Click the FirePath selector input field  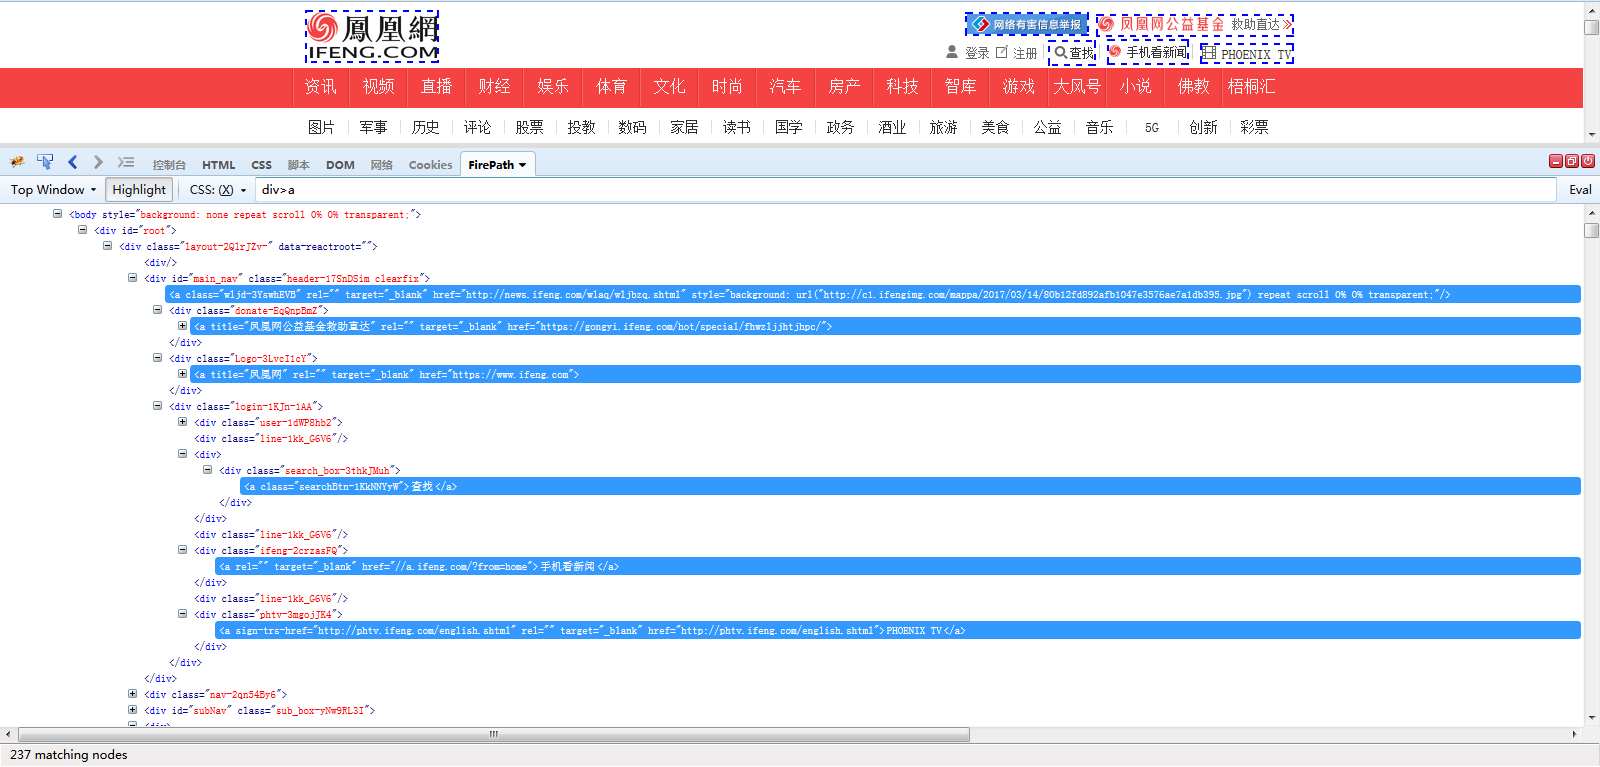[906, 190]
